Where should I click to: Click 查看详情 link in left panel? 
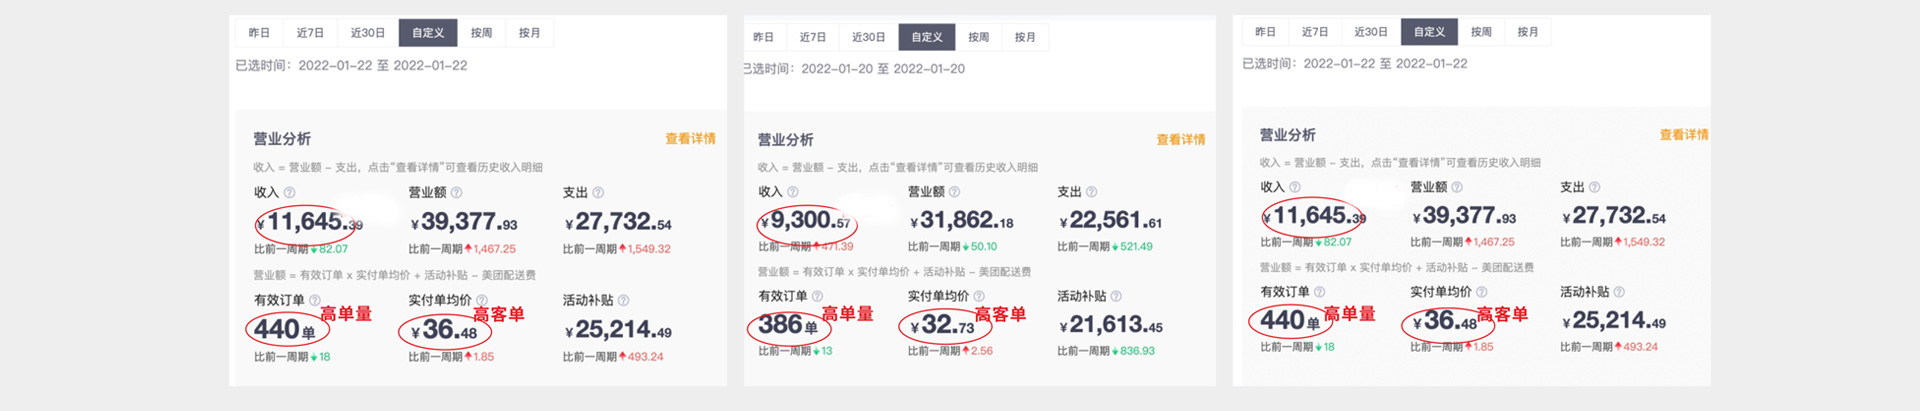(691, 139)
